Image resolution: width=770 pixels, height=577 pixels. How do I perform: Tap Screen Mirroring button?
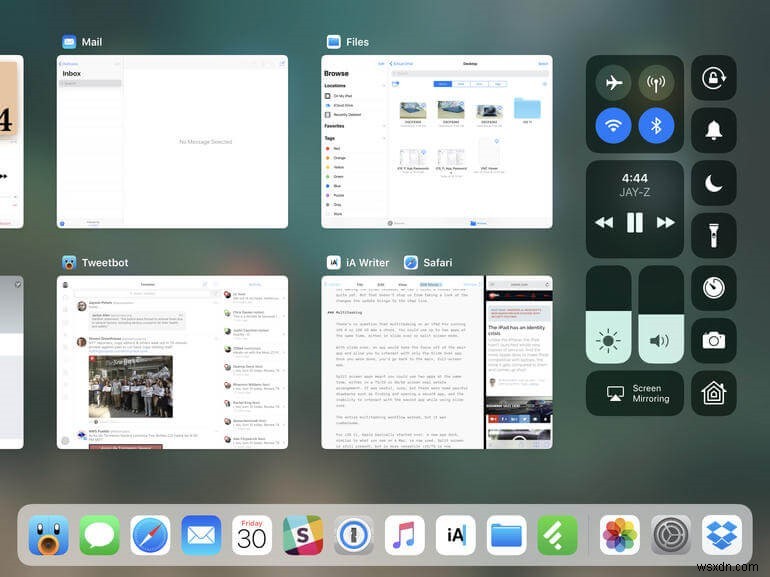(635, 393)
